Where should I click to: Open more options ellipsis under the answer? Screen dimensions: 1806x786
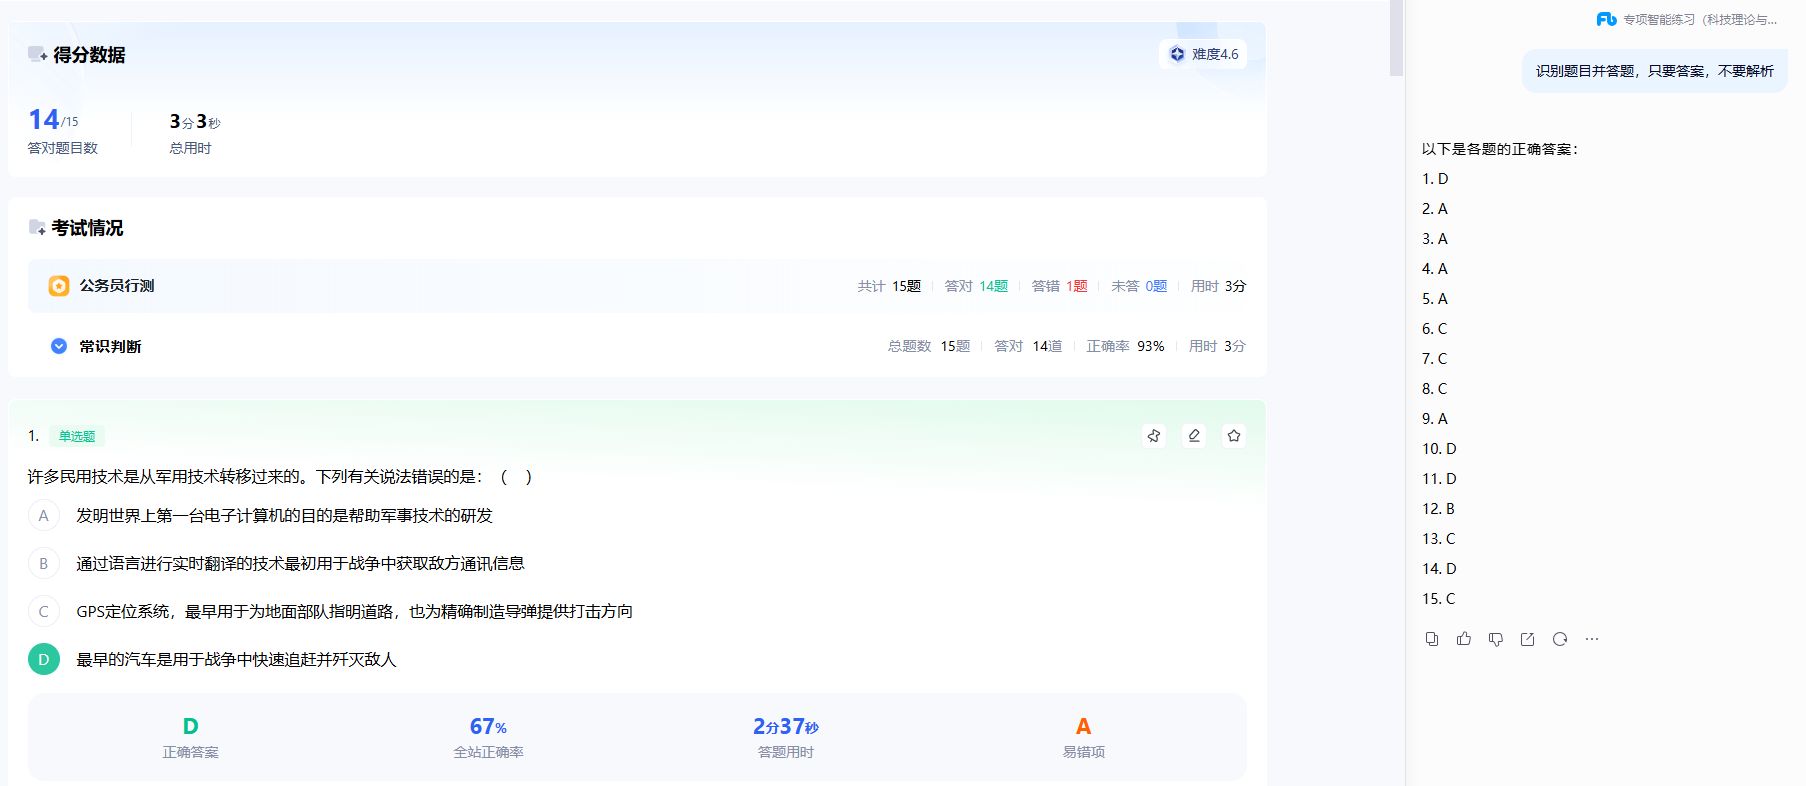pos(1592,639)
